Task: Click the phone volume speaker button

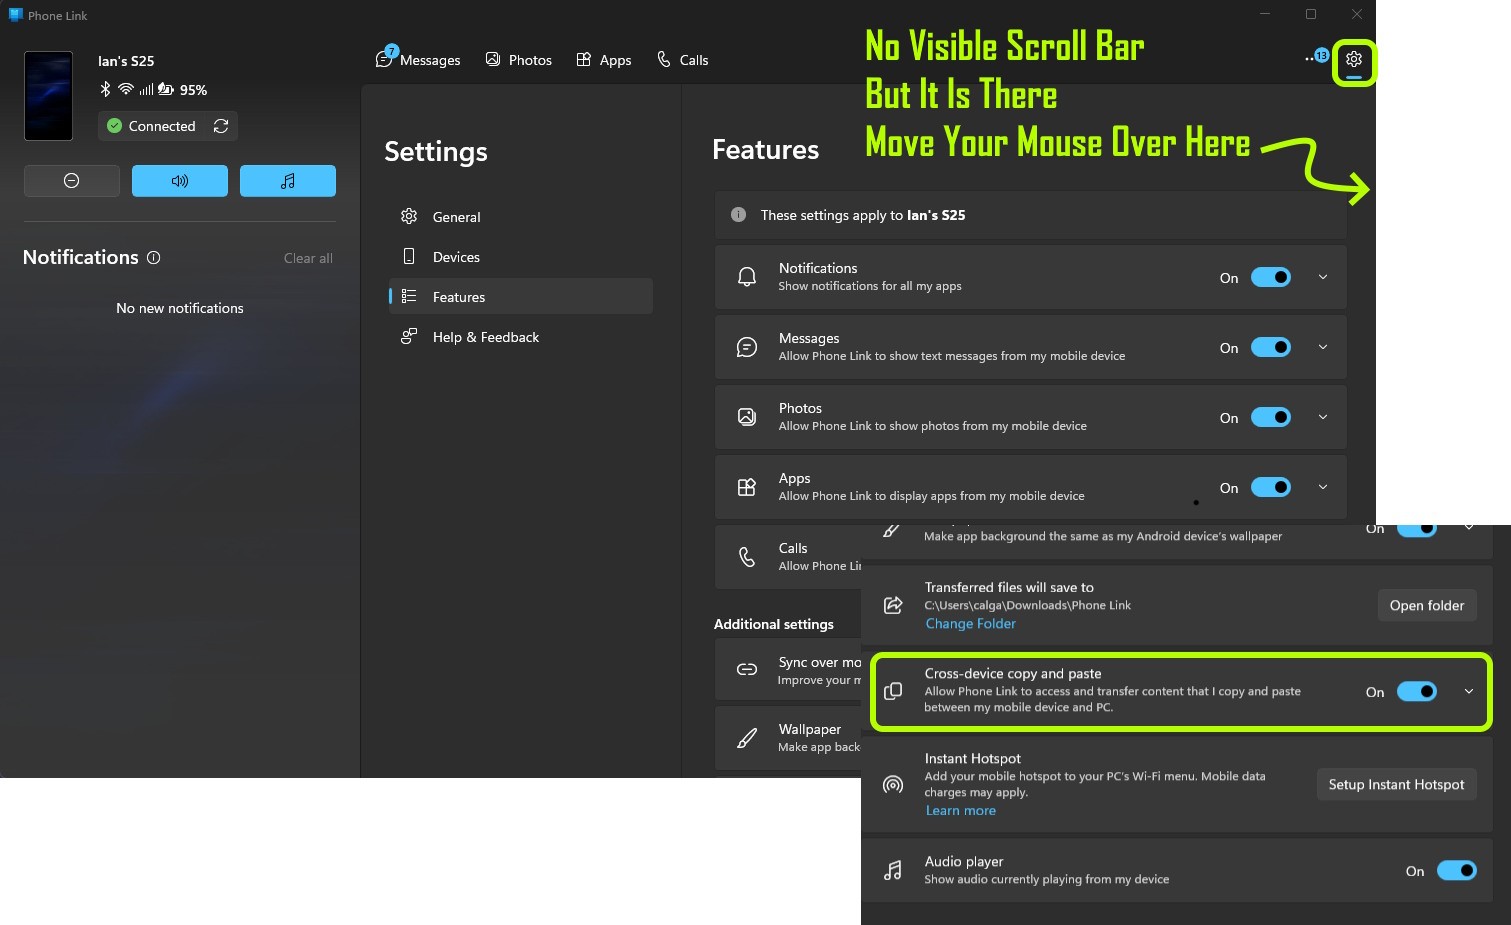Action: coord(180,181)
